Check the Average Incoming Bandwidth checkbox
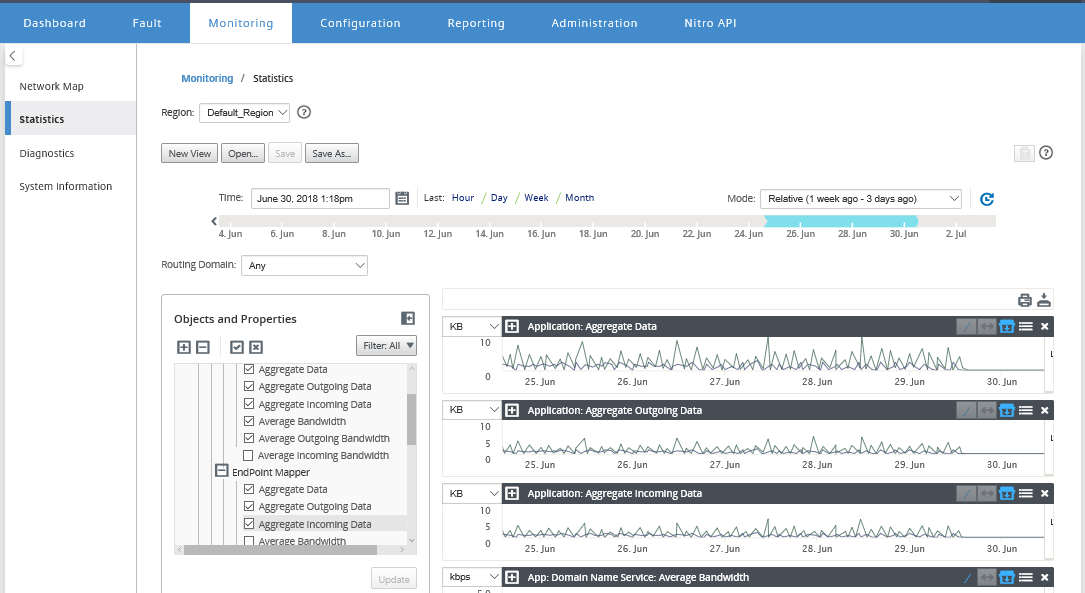Screen dimensions: 1085x593 click(248, 455)
